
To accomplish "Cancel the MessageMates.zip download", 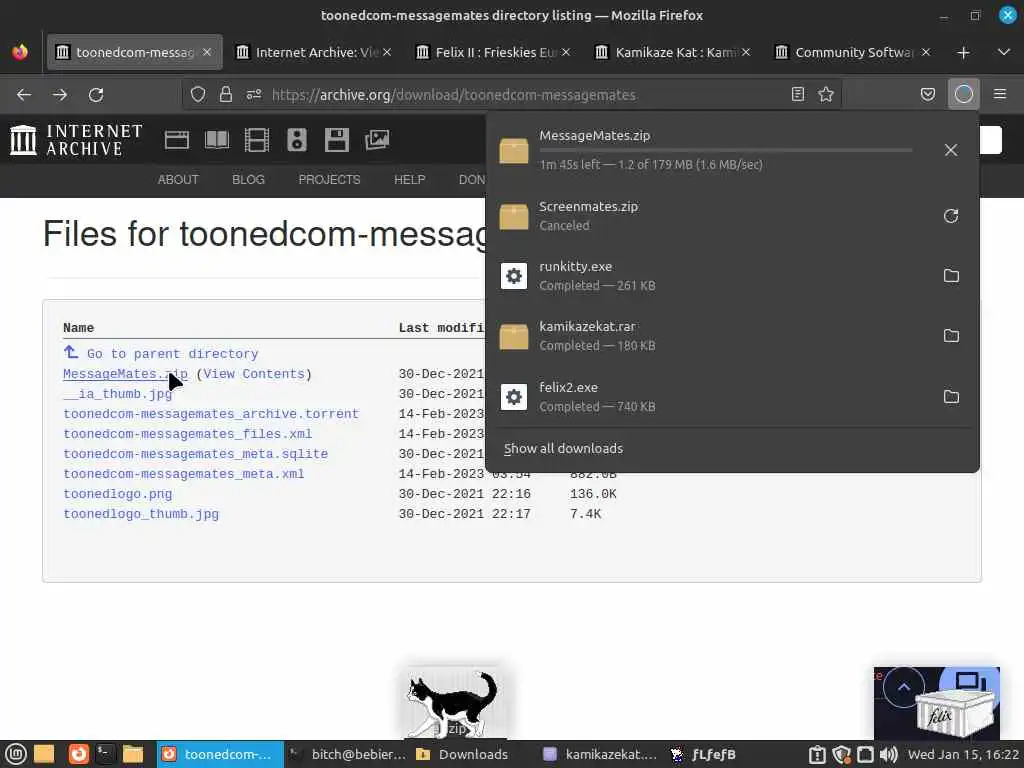I will point(951,150).
